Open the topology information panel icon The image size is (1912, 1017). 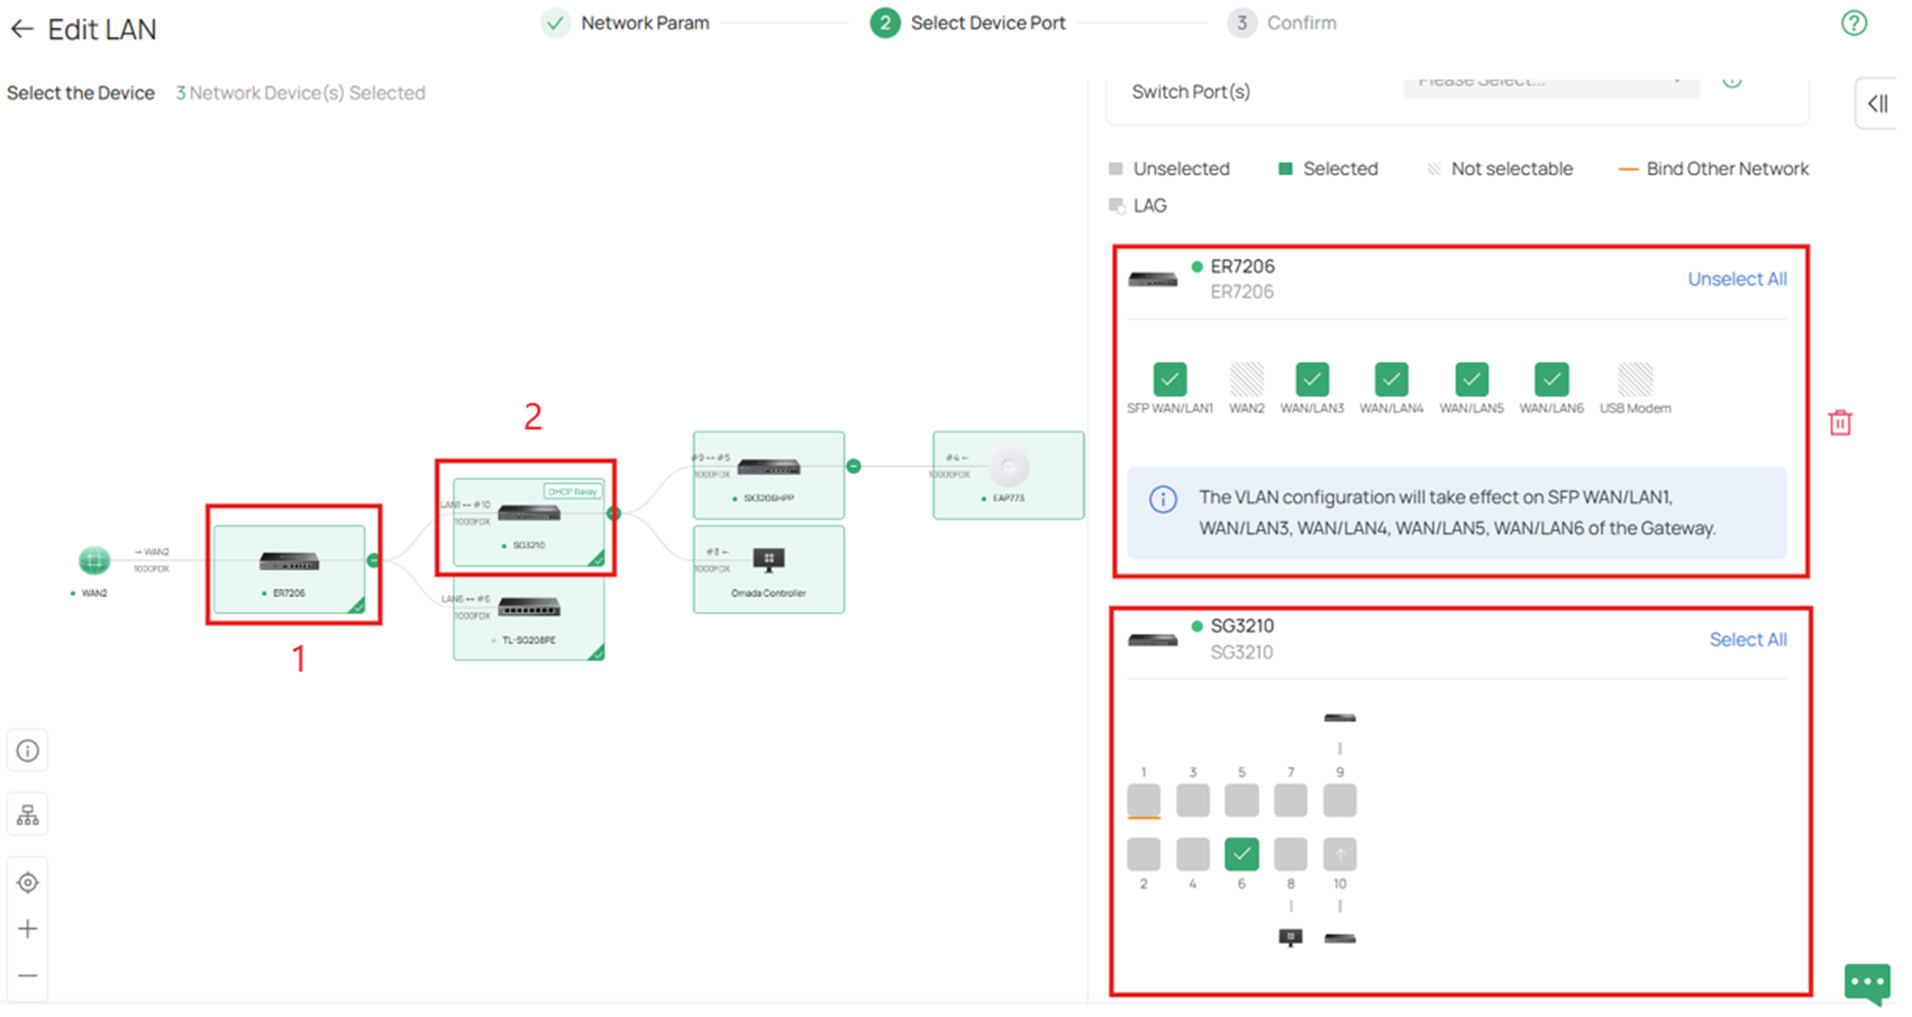(27, 750)
